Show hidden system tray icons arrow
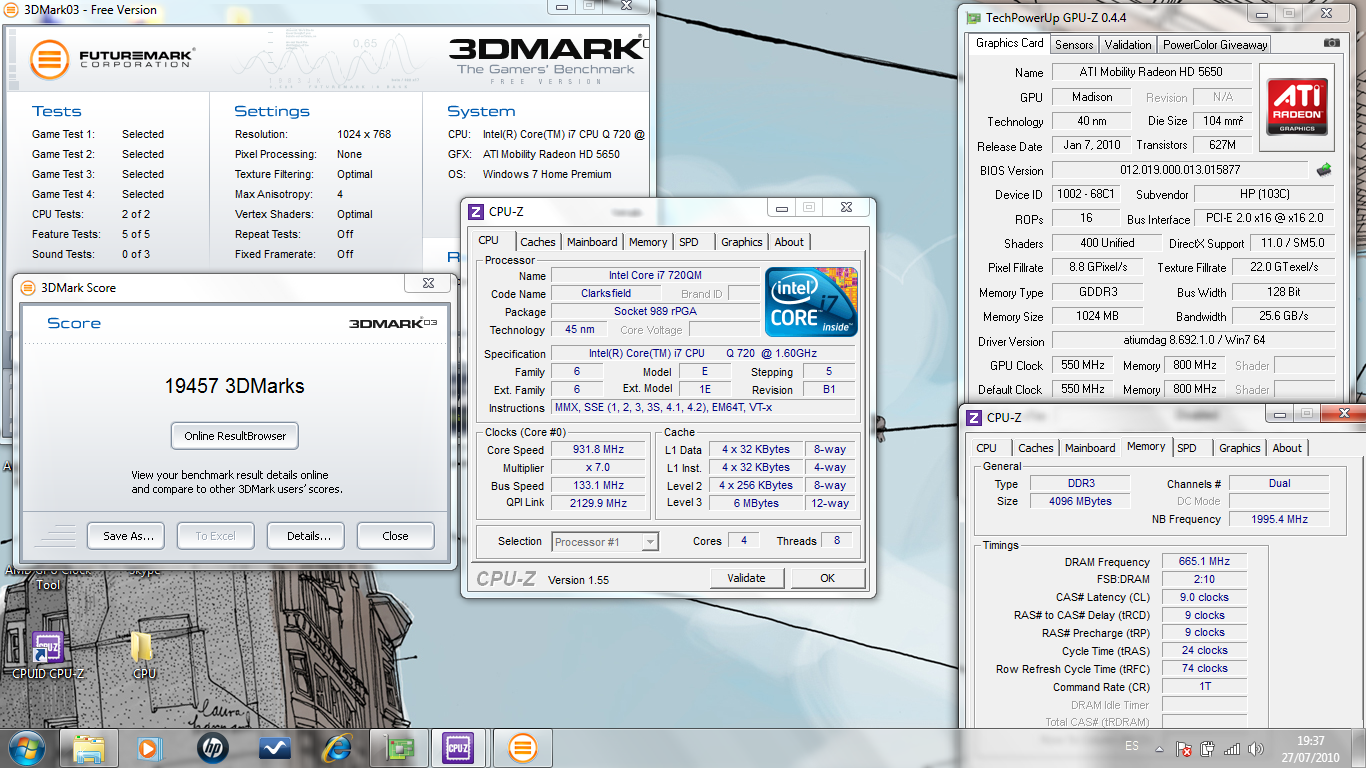 click(x=1159, y=748)
